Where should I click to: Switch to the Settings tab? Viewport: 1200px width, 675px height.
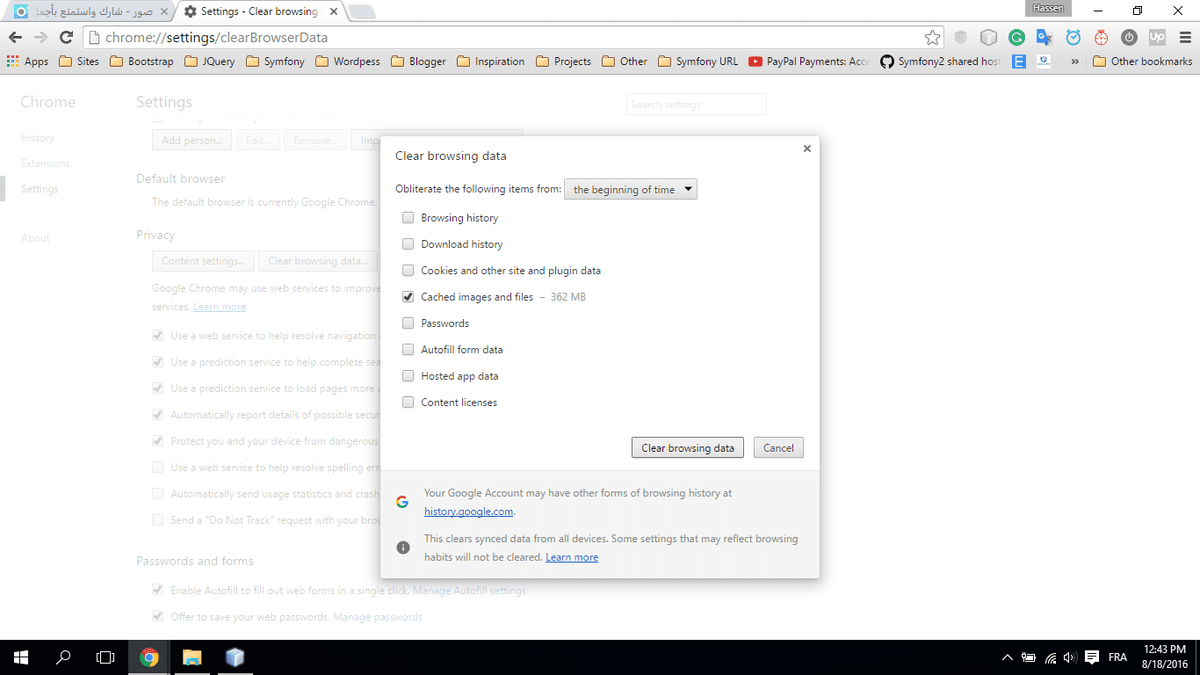click(258, 12)
